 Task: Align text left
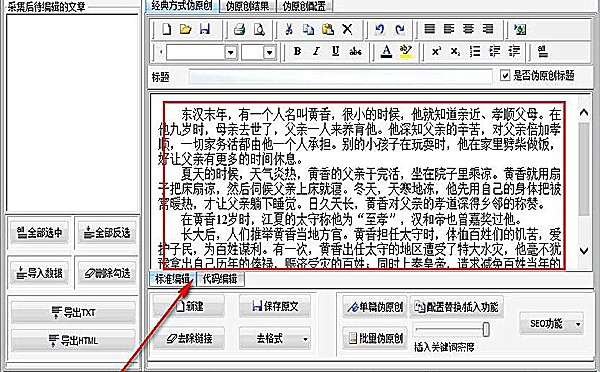[449, 29]
